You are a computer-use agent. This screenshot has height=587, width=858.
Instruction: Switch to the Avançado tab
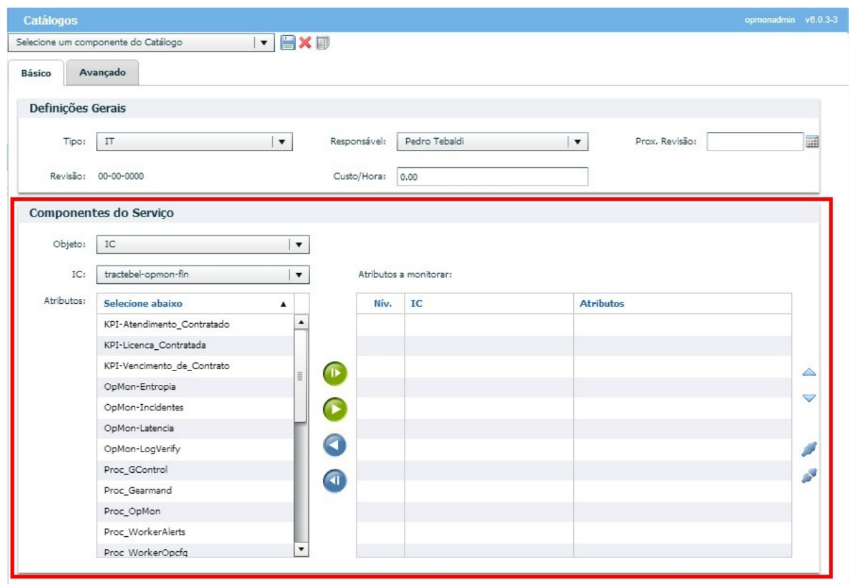tap(102, 73)
